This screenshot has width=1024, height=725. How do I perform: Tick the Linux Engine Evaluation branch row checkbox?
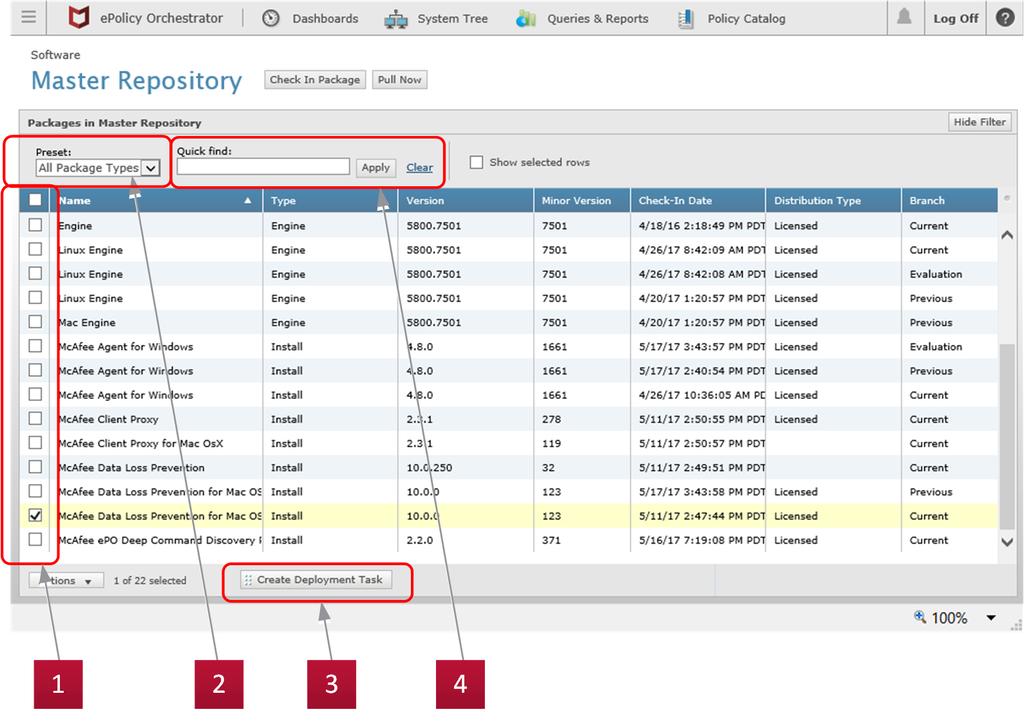click(x=35, y=273)
